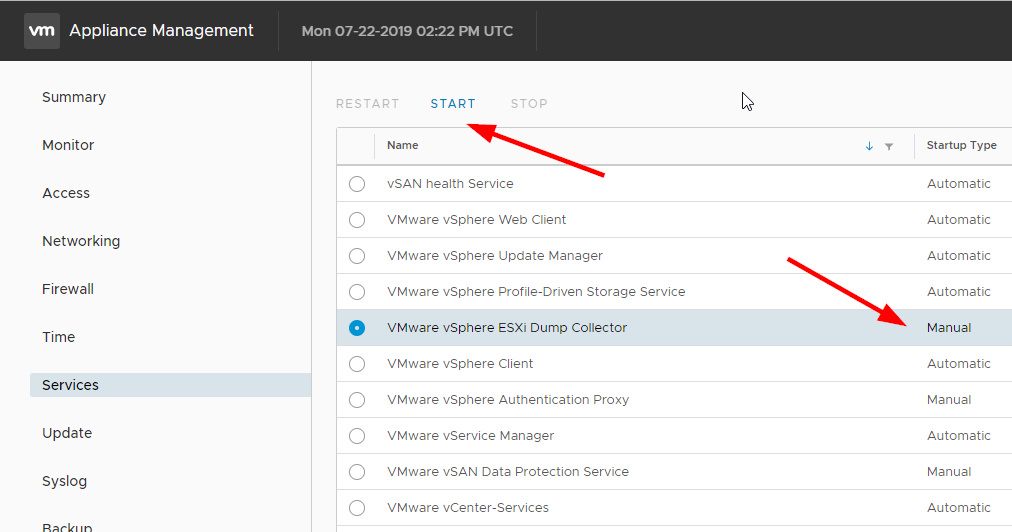Click VMware vSphere Profile-Driven Storage Service name
The image size is (1012, 532).
pos(536,292)
